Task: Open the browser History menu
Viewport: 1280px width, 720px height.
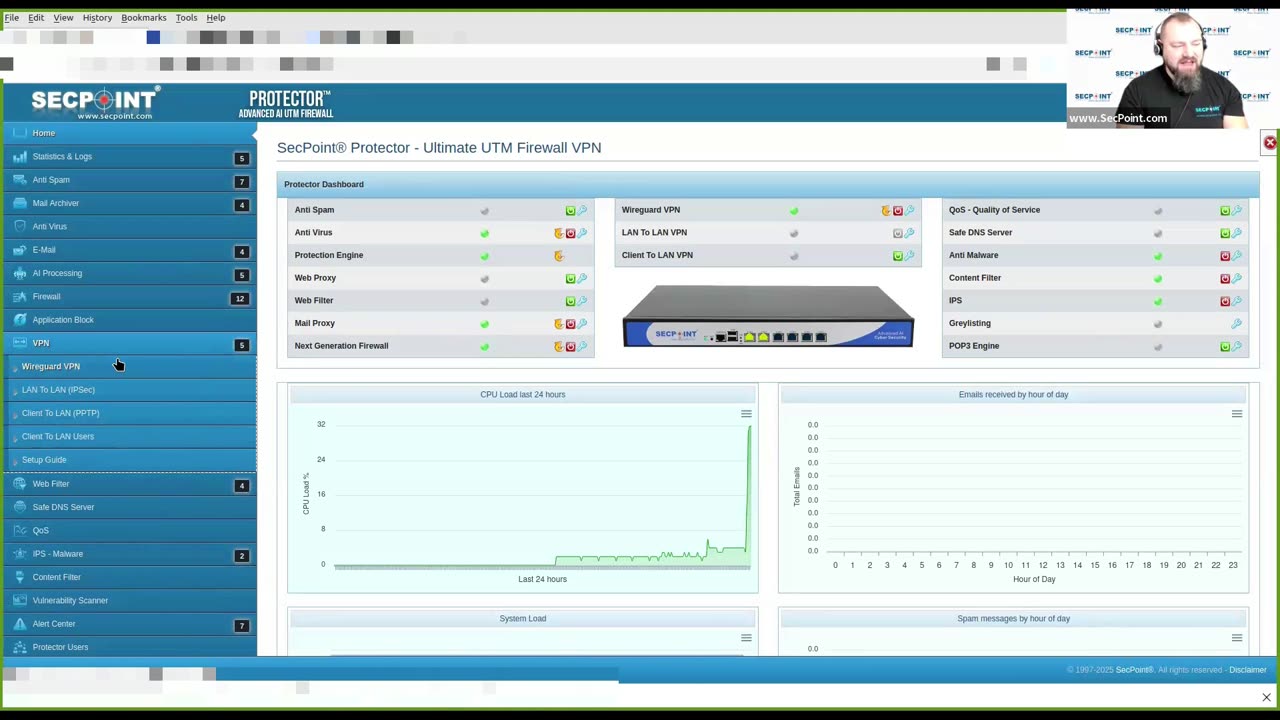Action: pos(97,17)
